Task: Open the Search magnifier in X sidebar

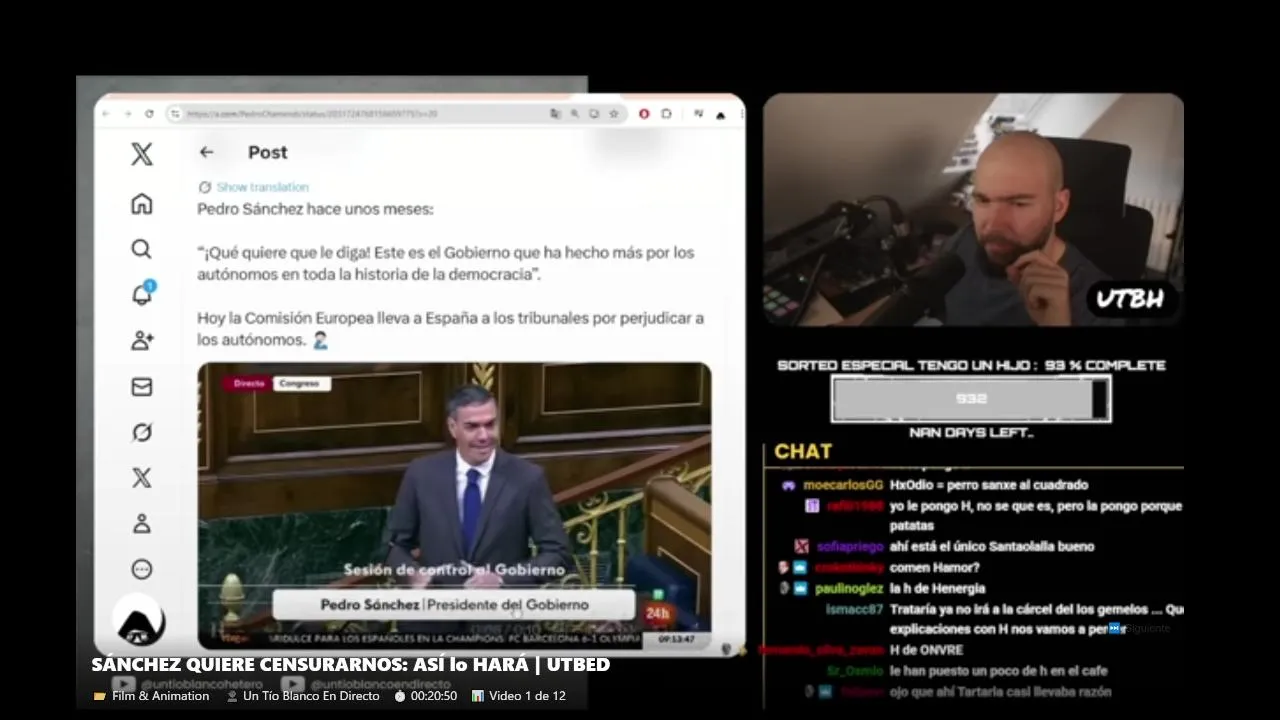Action: tap(141, 249)
